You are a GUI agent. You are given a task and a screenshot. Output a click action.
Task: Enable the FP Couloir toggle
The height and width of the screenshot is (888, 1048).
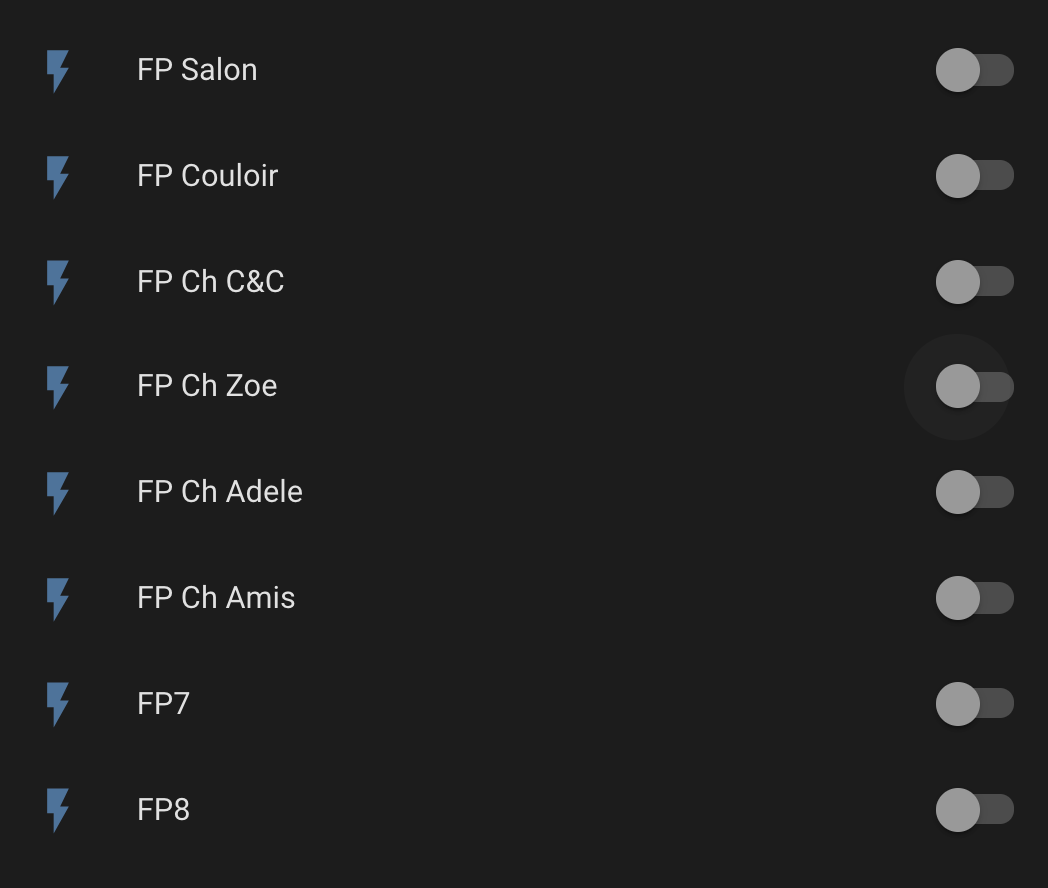click(x=974, y=176)
